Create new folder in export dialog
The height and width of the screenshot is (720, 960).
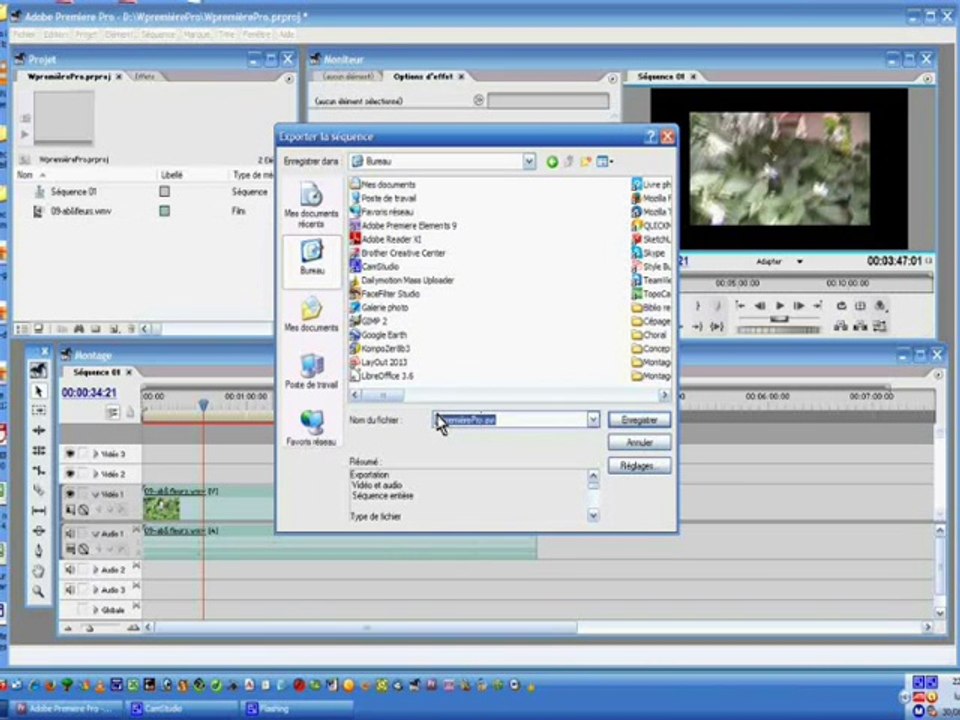(x=586, y=162)
